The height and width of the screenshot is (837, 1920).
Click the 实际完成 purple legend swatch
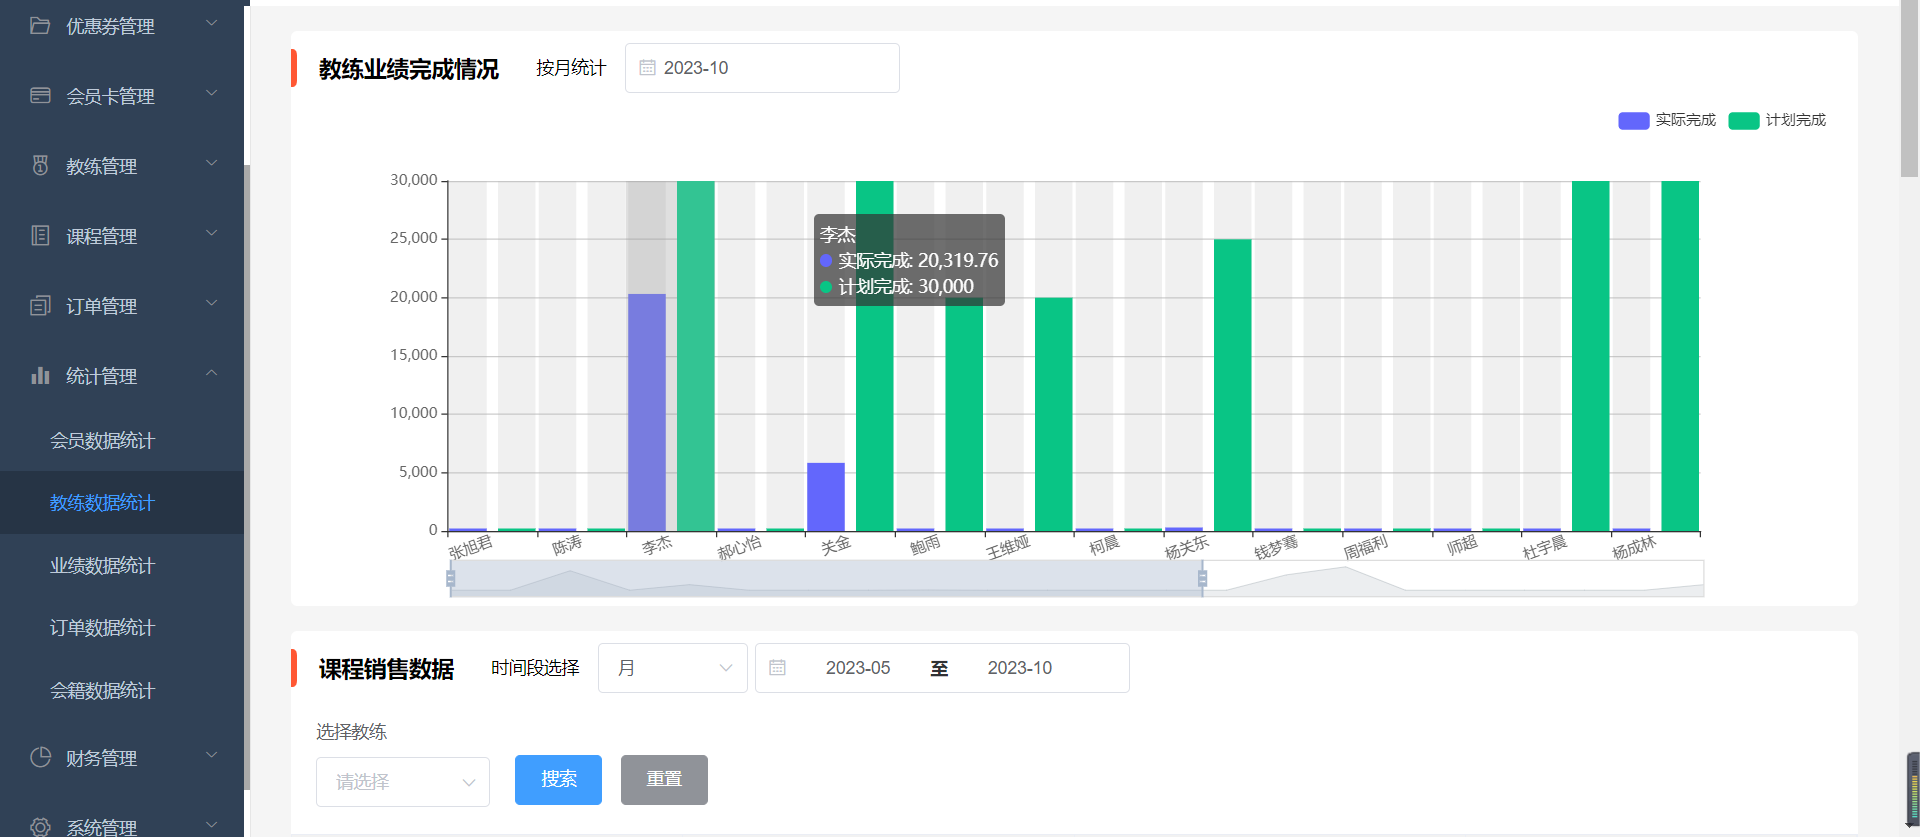click(x=1634, y=121)
